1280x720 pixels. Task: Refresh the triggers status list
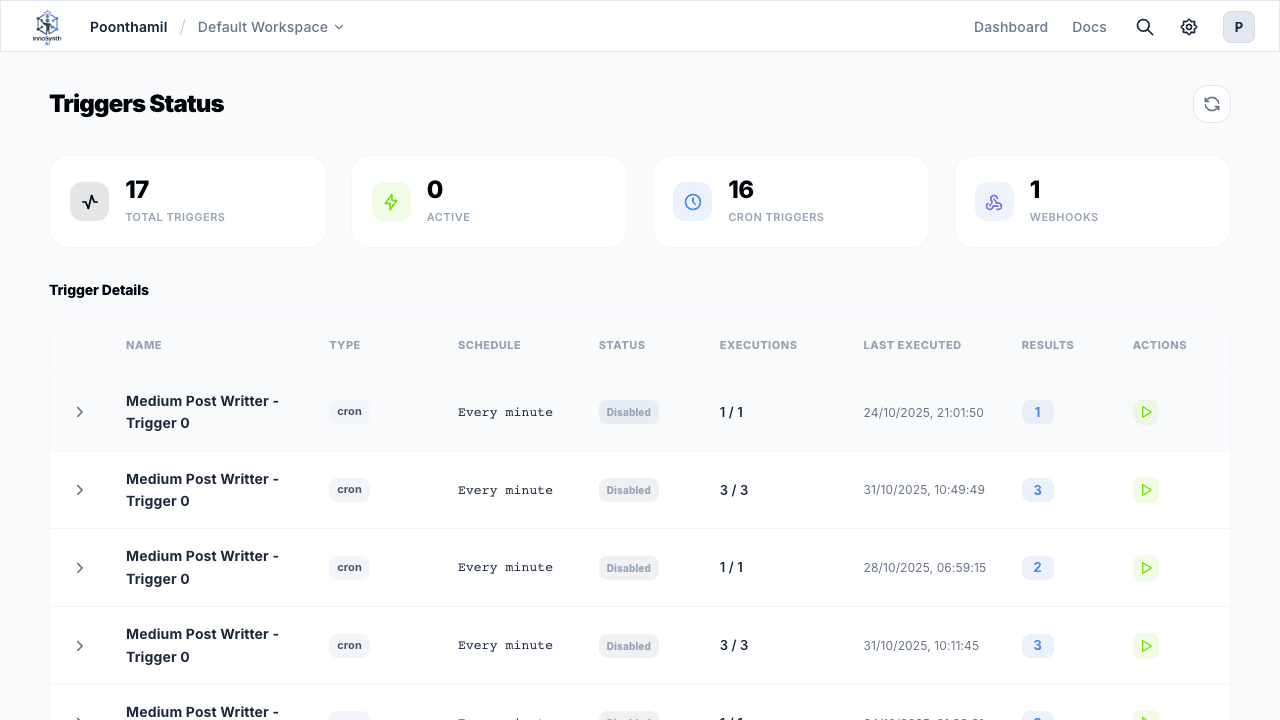[x=1212, y=104]
